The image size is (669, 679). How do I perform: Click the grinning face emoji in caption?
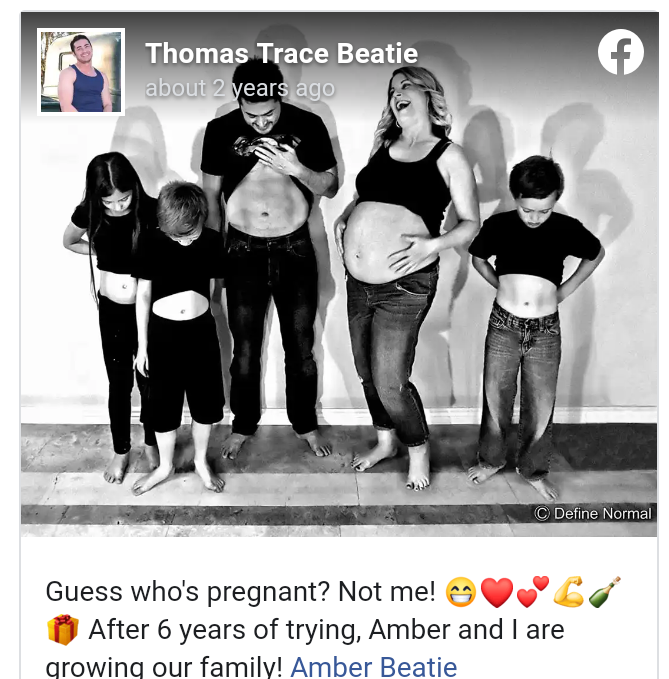pyautogui.click(x=461, y=592)
